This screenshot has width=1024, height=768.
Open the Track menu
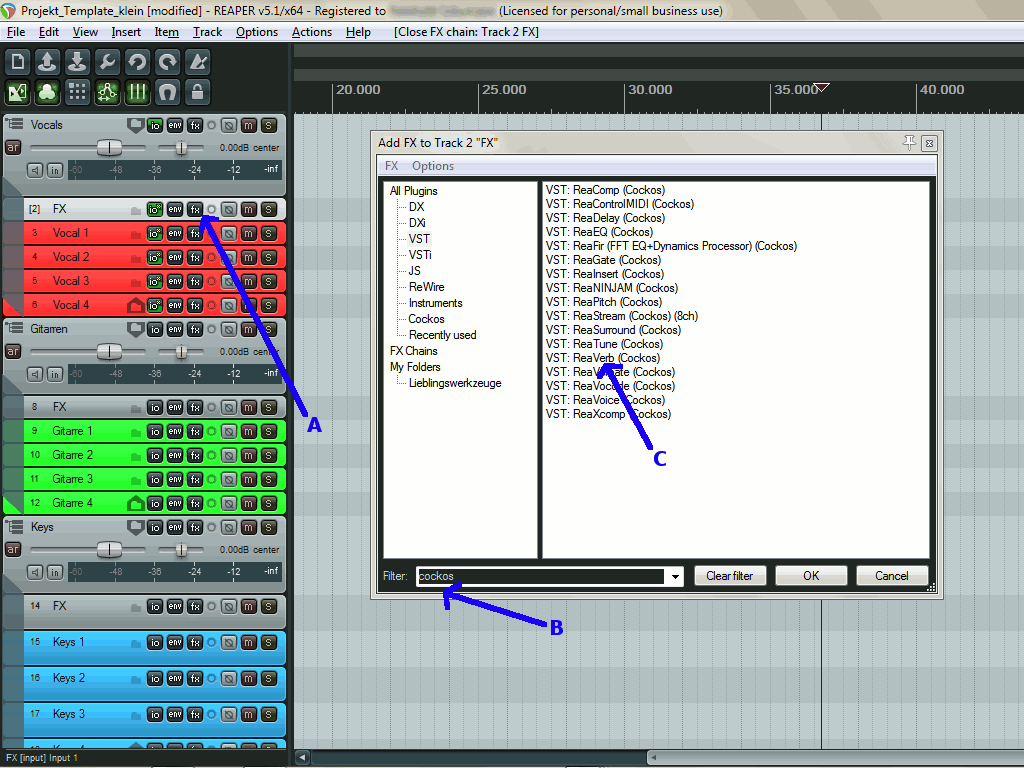click(x=207, y=32)
